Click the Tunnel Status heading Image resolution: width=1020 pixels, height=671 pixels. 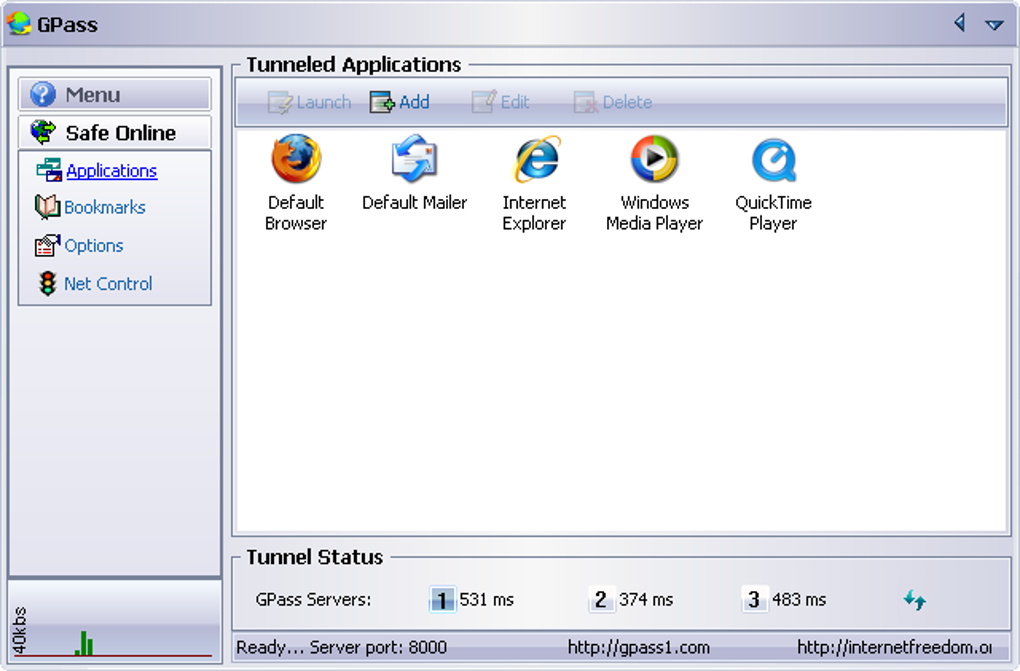[x=315, y=557]
